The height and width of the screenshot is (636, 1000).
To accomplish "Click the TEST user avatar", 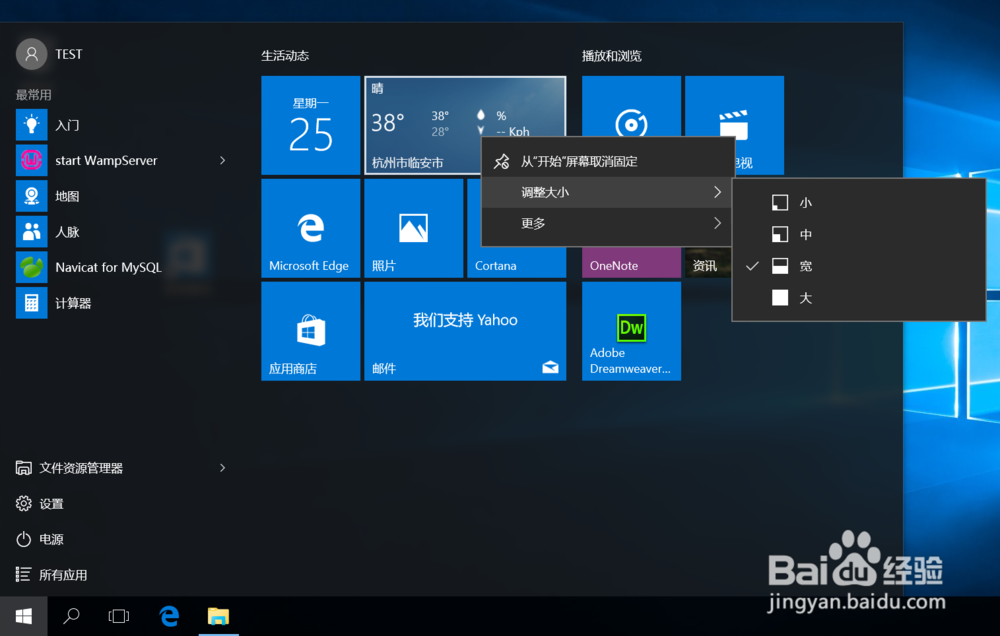I will (x=31, y=54).
